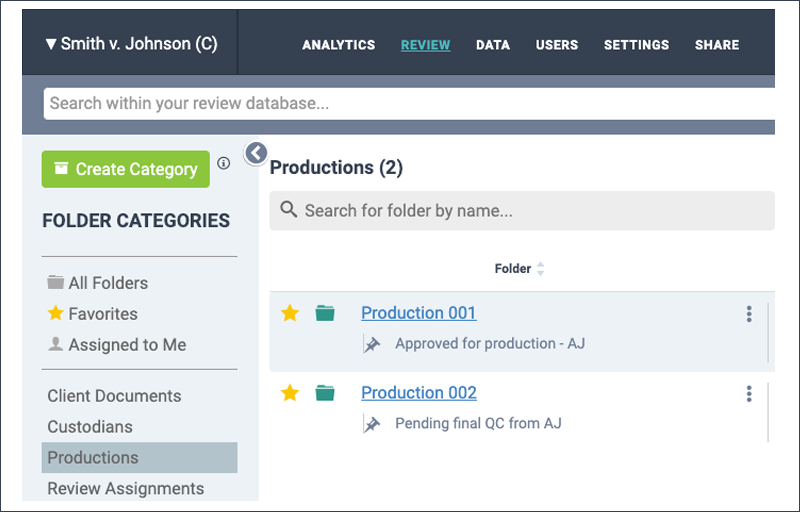Click the pin icon beside Pending final QC note
800x512 pixels.
pos(371,424)
